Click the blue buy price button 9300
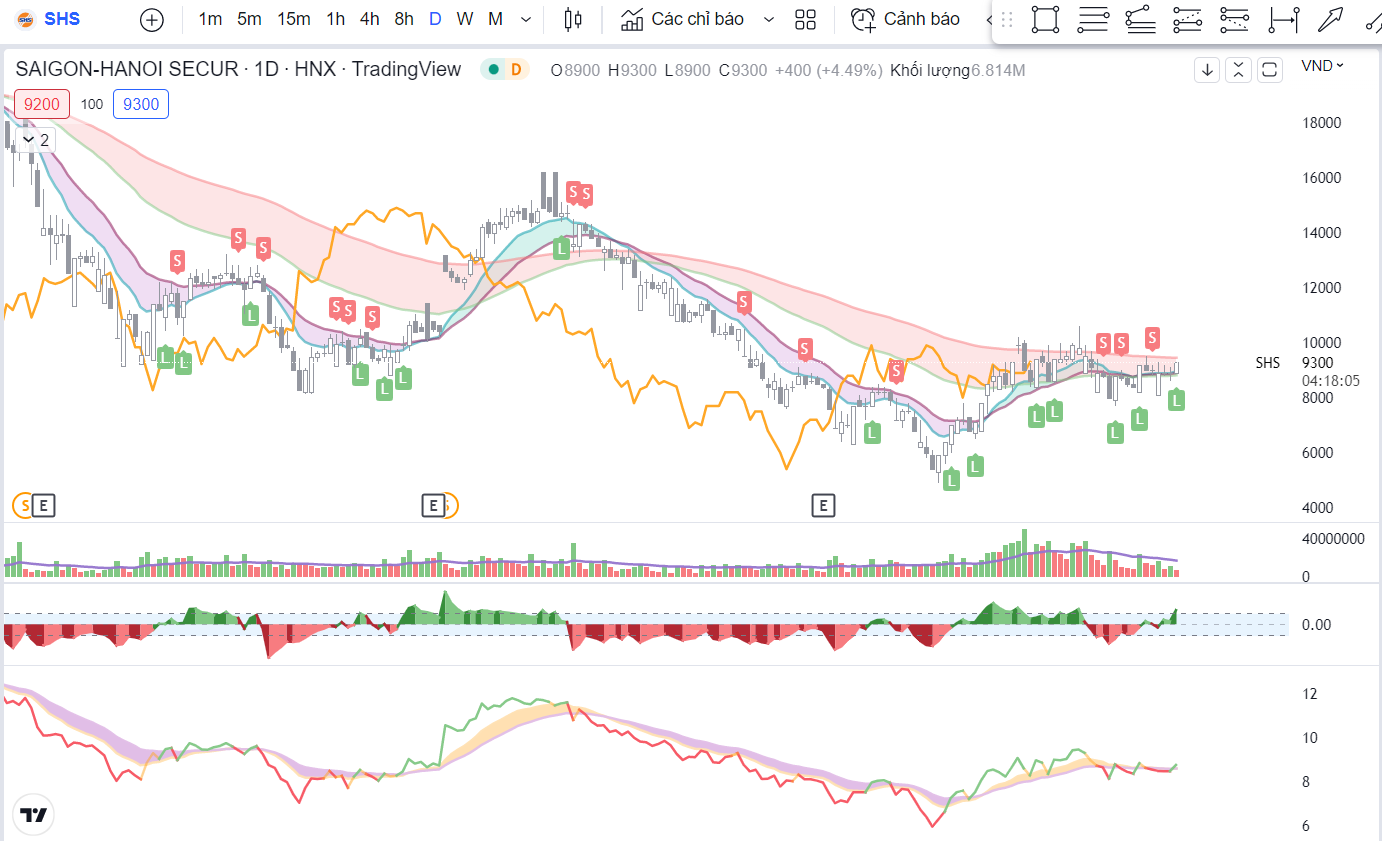Viewport: 1382px width, 841px height. coord(141,104)
